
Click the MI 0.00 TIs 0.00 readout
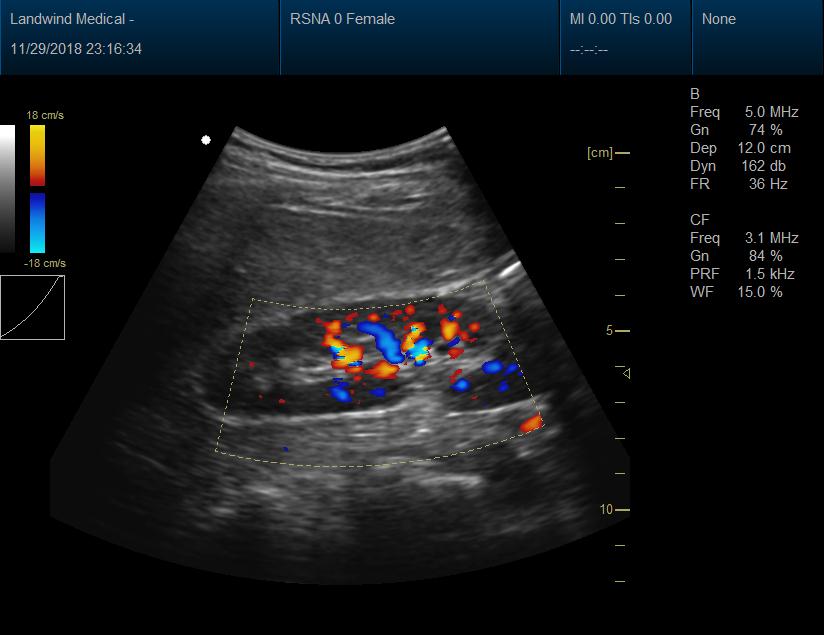pyautogui.click(x=621, y=19)
